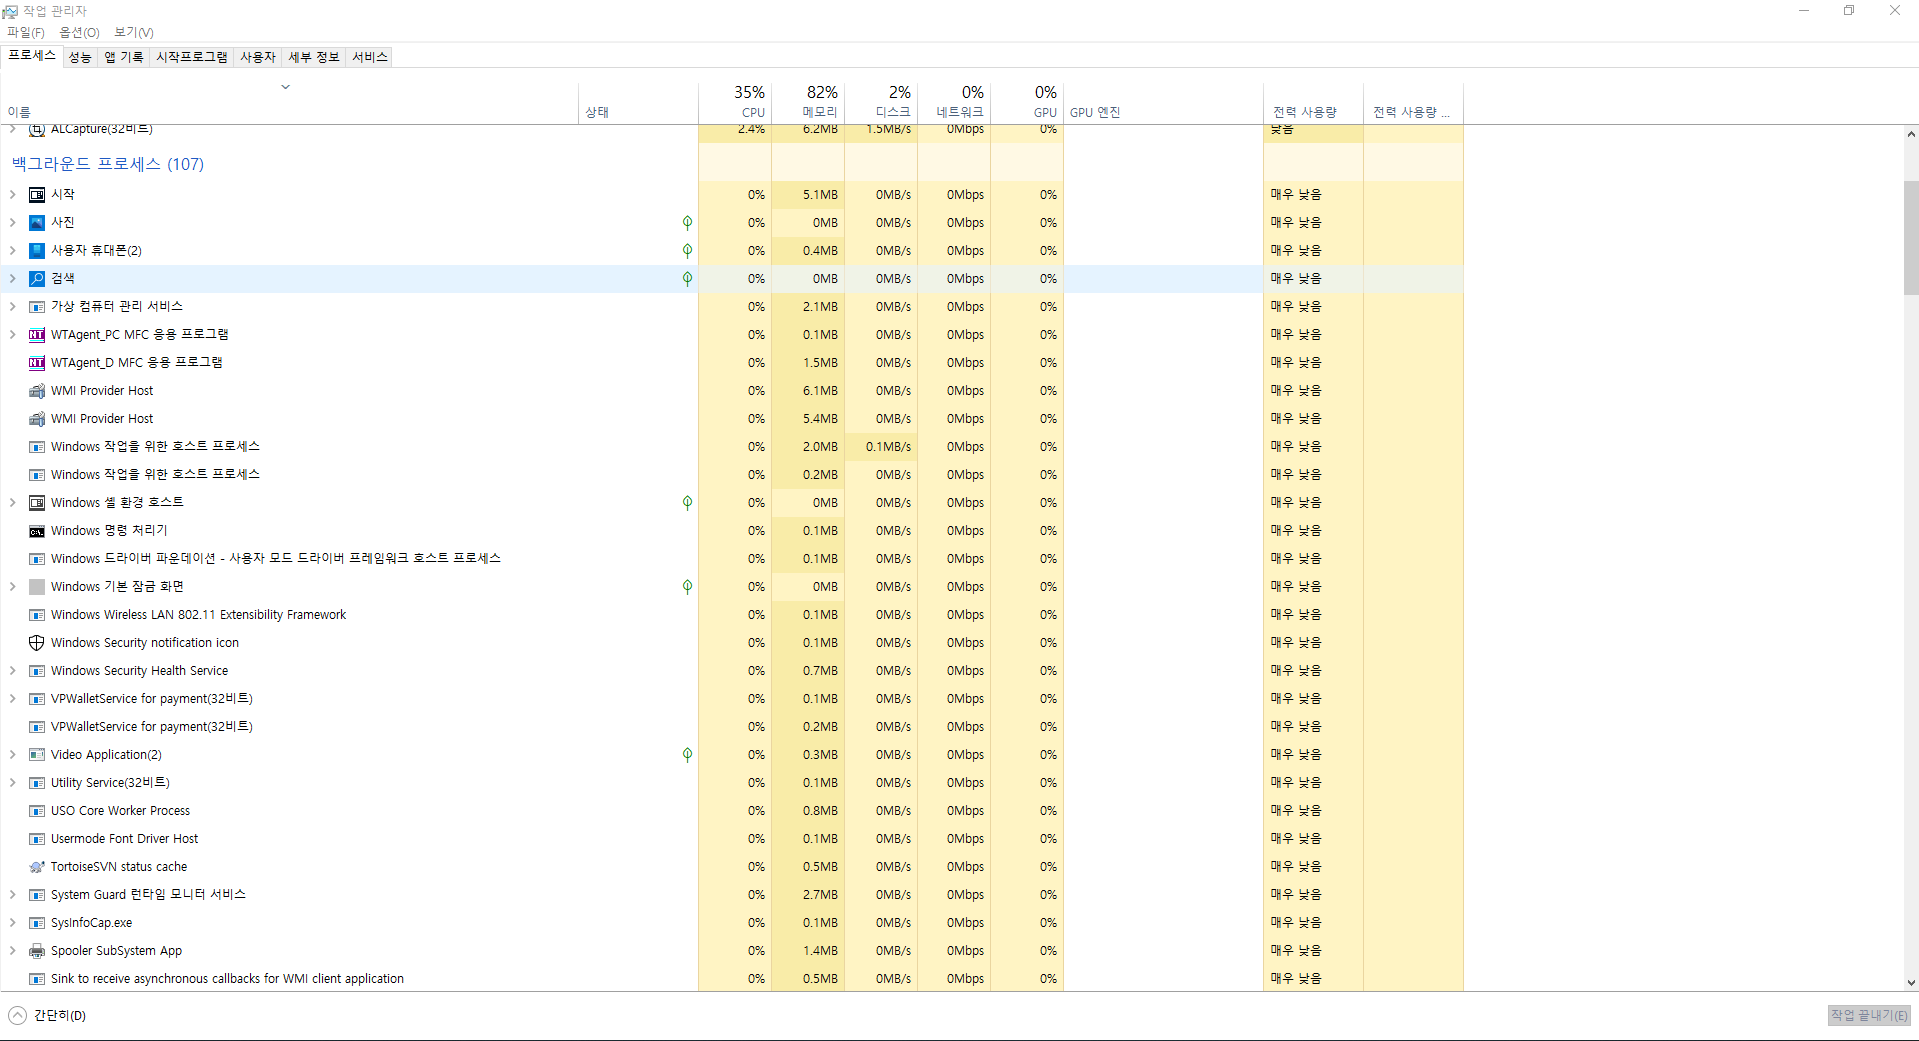The height and width of the screenshot is (1041, 1919).
Task: Click the scrollbar down arrow
Action: [x=1911, y=983]
